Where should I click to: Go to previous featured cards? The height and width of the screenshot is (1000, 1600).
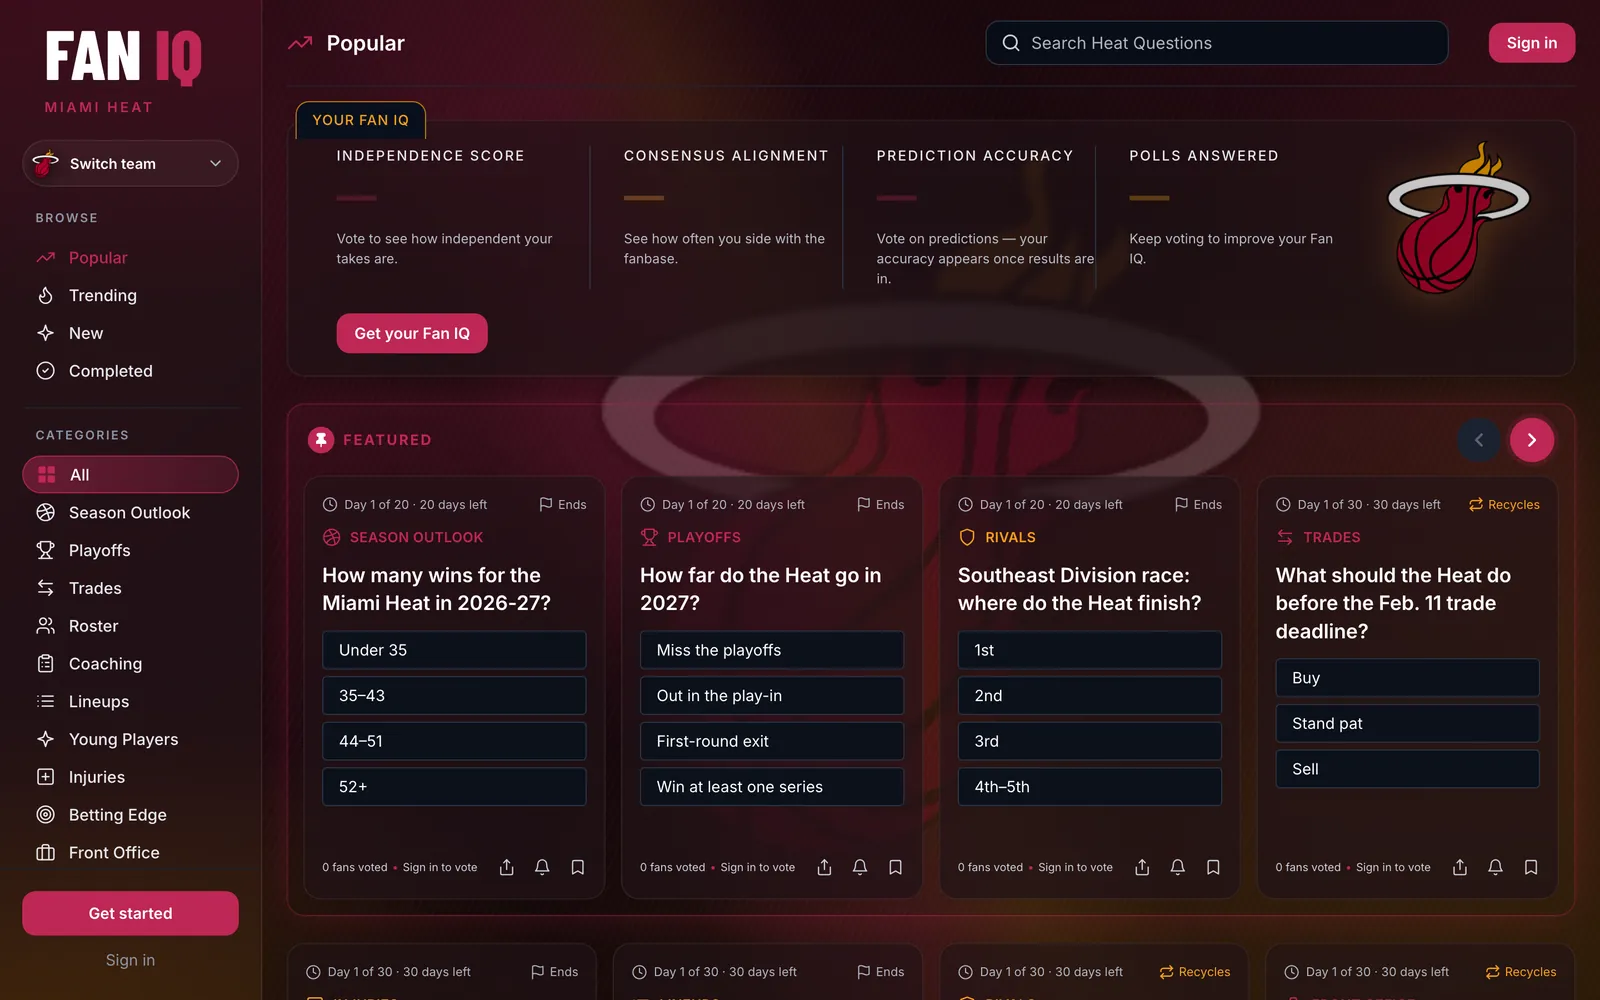pos(1479,440)
